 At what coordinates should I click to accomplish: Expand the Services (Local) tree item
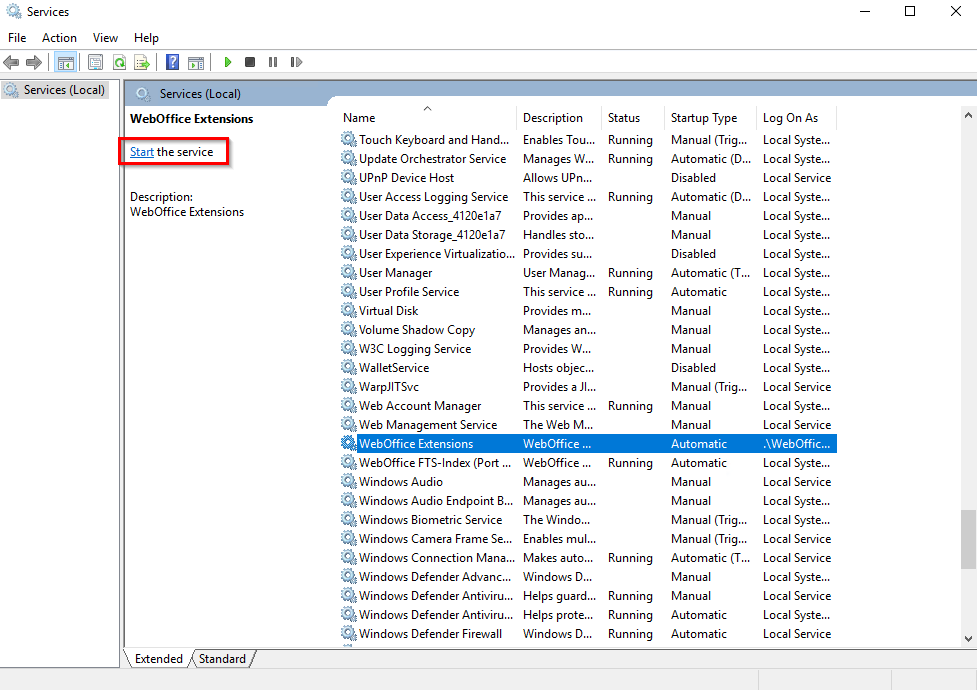[x=55, y=89]
